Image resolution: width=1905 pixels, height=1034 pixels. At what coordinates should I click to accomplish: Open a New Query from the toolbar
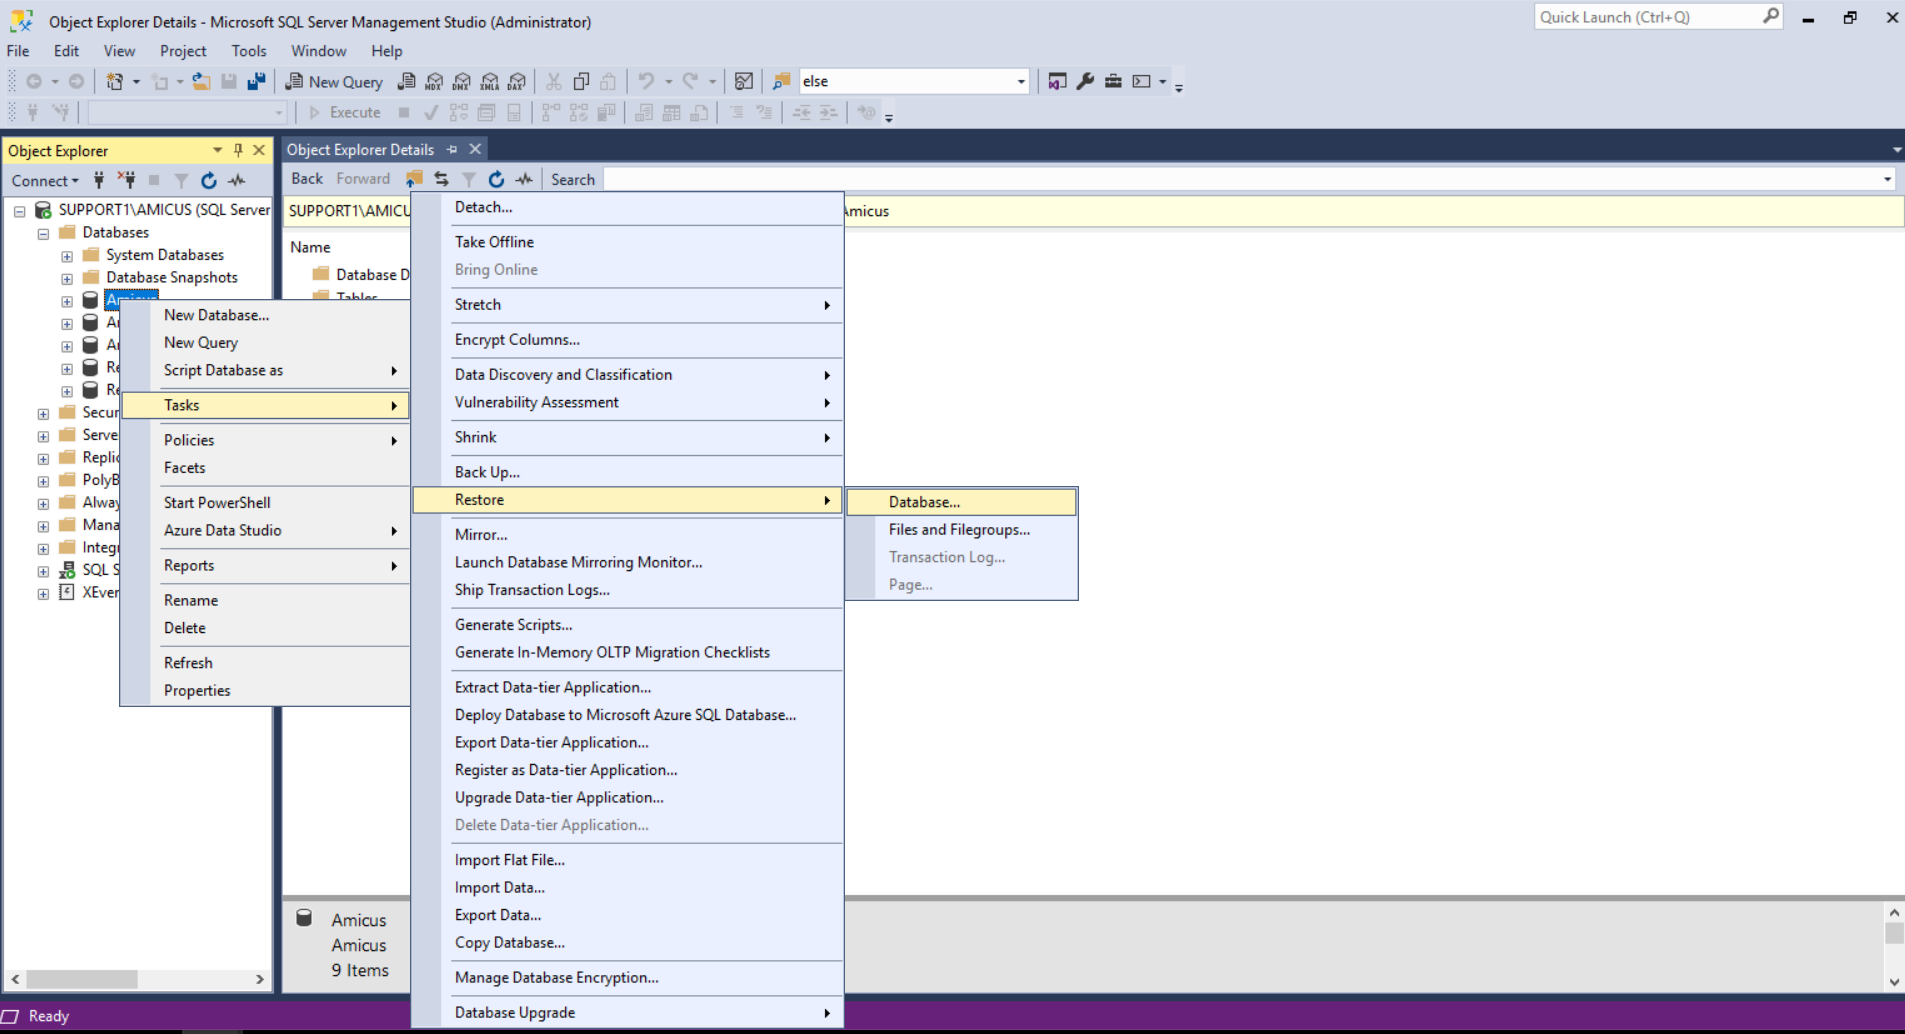coord(333,81)
